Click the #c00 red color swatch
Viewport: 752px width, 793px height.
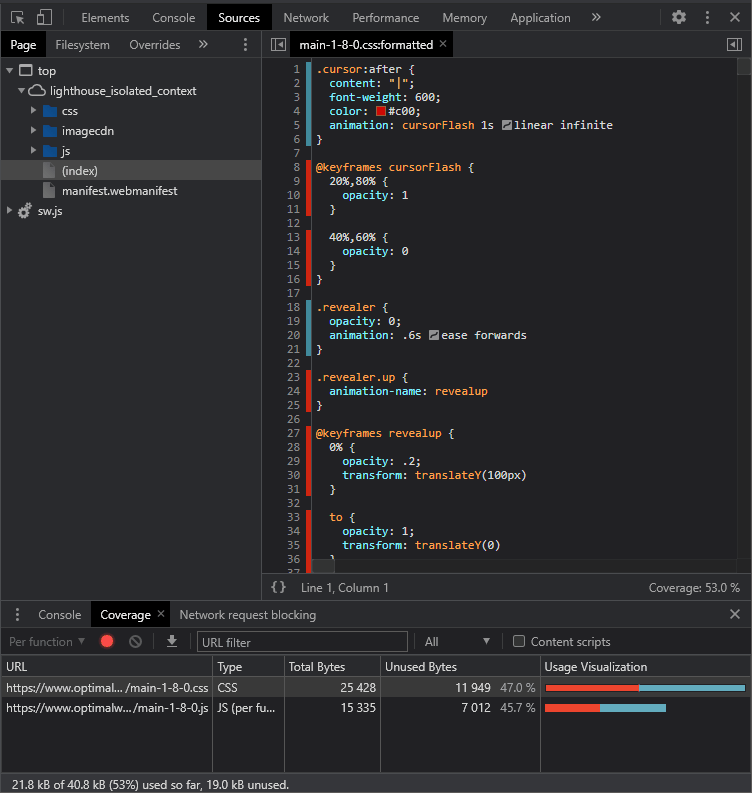tap(380, 112)
